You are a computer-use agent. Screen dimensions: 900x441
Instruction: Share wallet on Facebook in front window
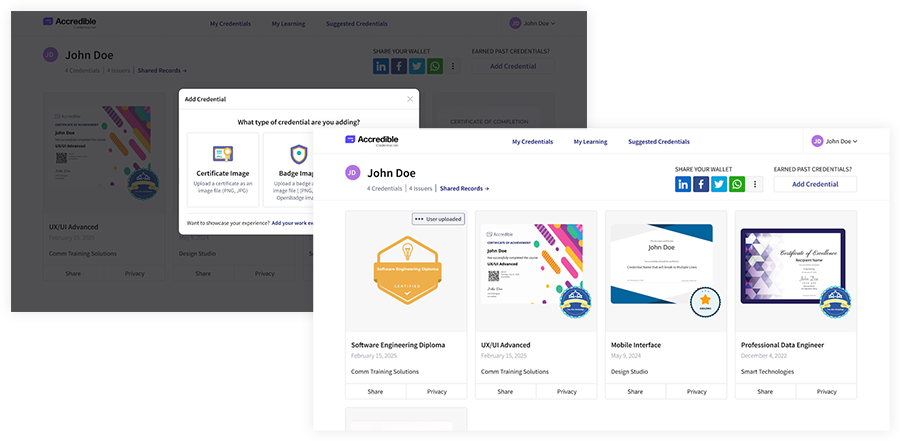[x=701, y=184]
